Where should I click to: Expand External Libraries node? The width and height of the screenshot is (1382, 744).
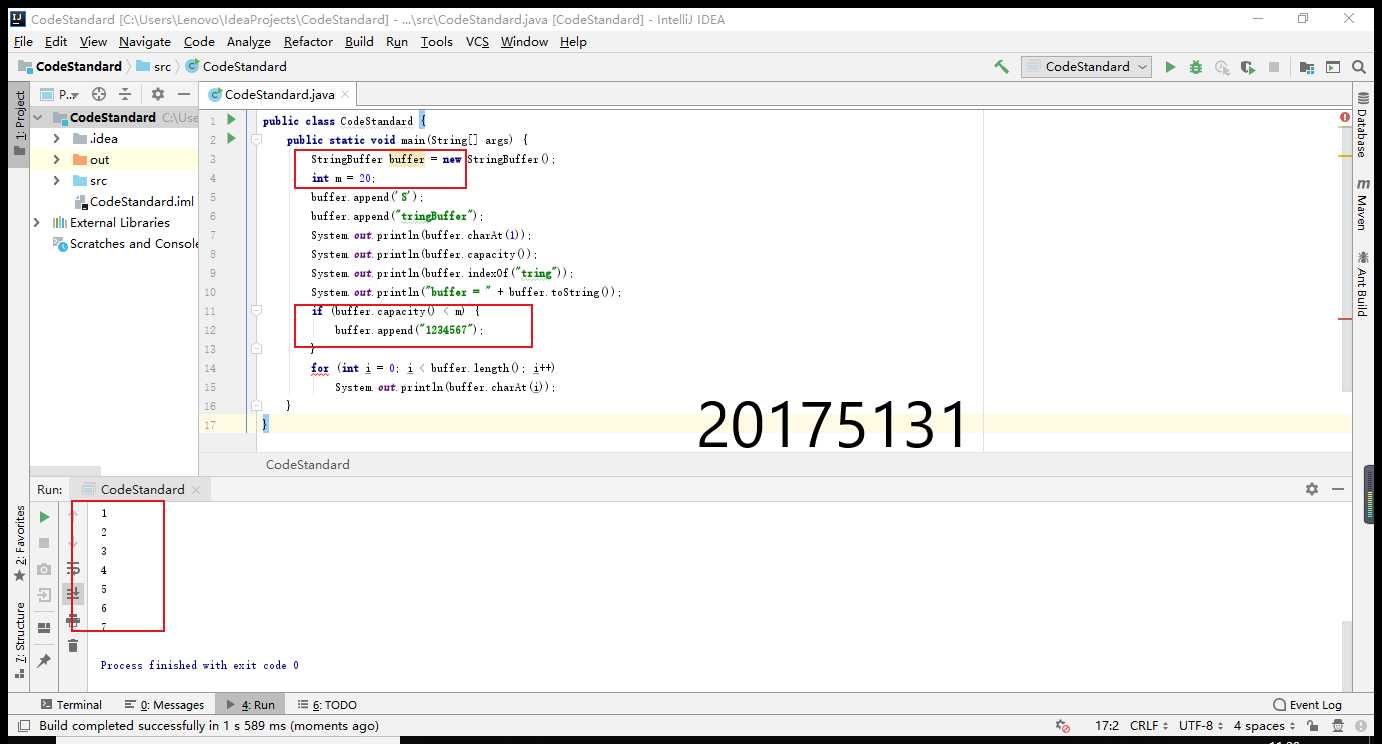pyautogui.click(x=37, y=223)
